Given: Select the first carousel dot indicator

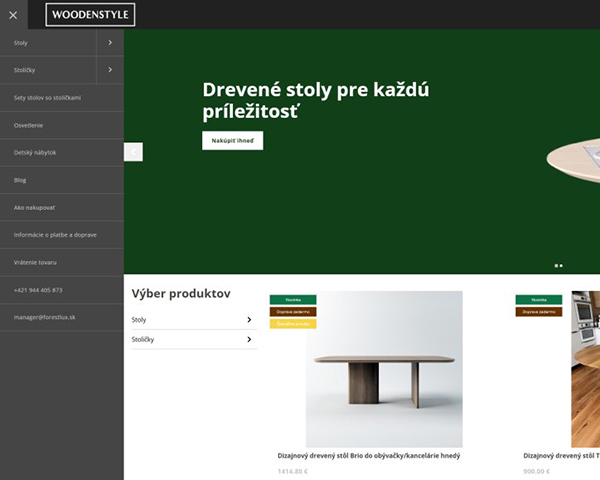Looking at the screenshot, I should pos(556,266).
